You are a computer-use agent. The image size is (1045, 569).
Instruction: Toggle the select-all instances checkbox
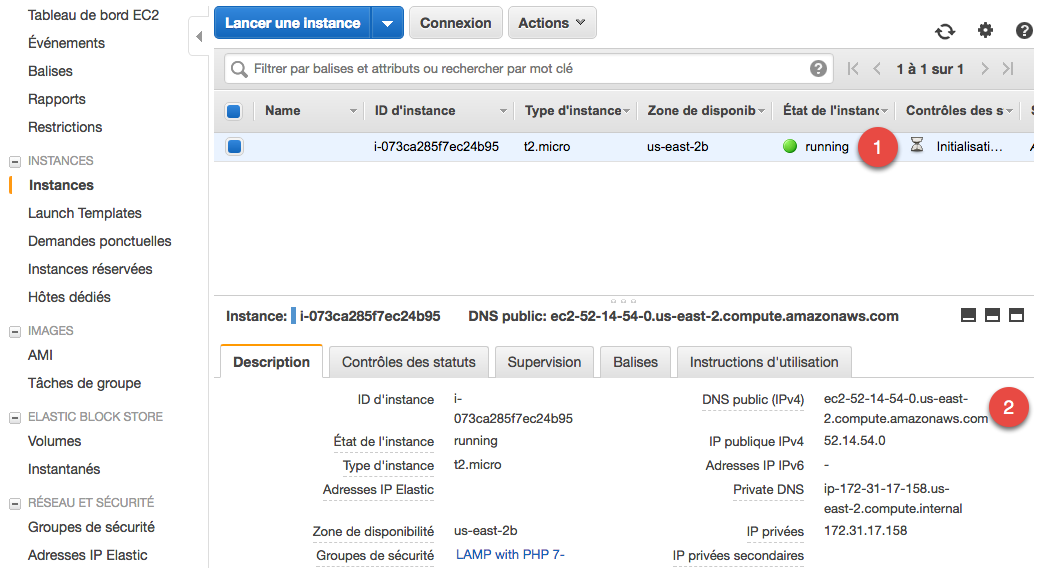pos(234,111)
